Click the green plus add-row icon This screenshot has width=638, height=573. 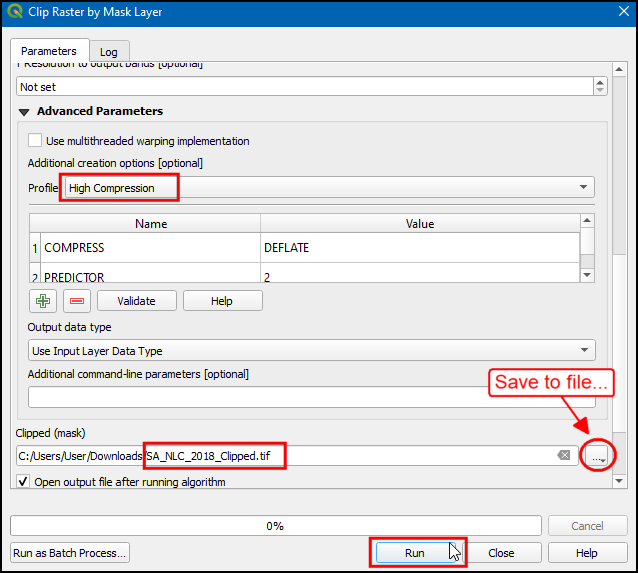(43, 301)
